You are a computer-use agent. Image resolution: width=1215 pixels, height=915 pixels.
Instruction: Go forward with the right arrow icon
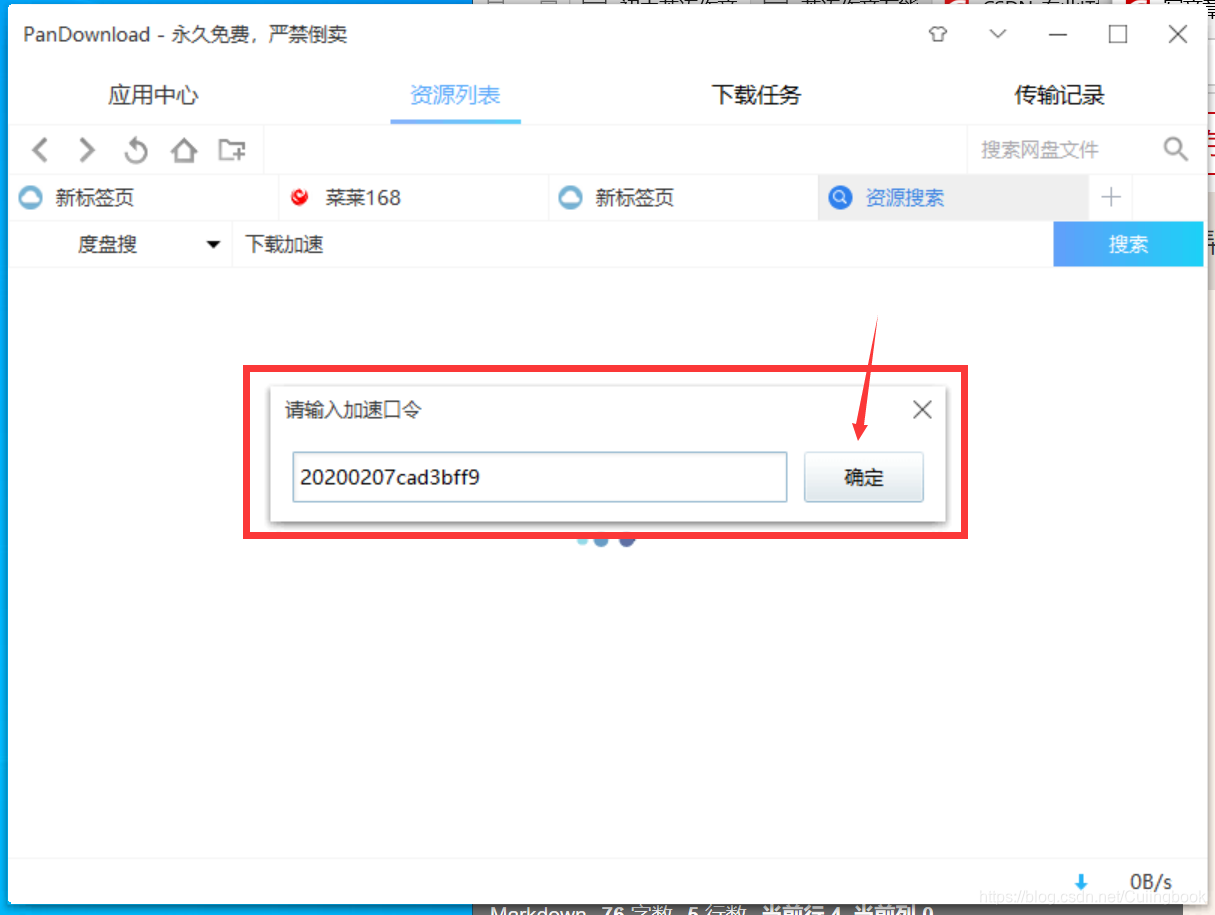click(88, 150)
